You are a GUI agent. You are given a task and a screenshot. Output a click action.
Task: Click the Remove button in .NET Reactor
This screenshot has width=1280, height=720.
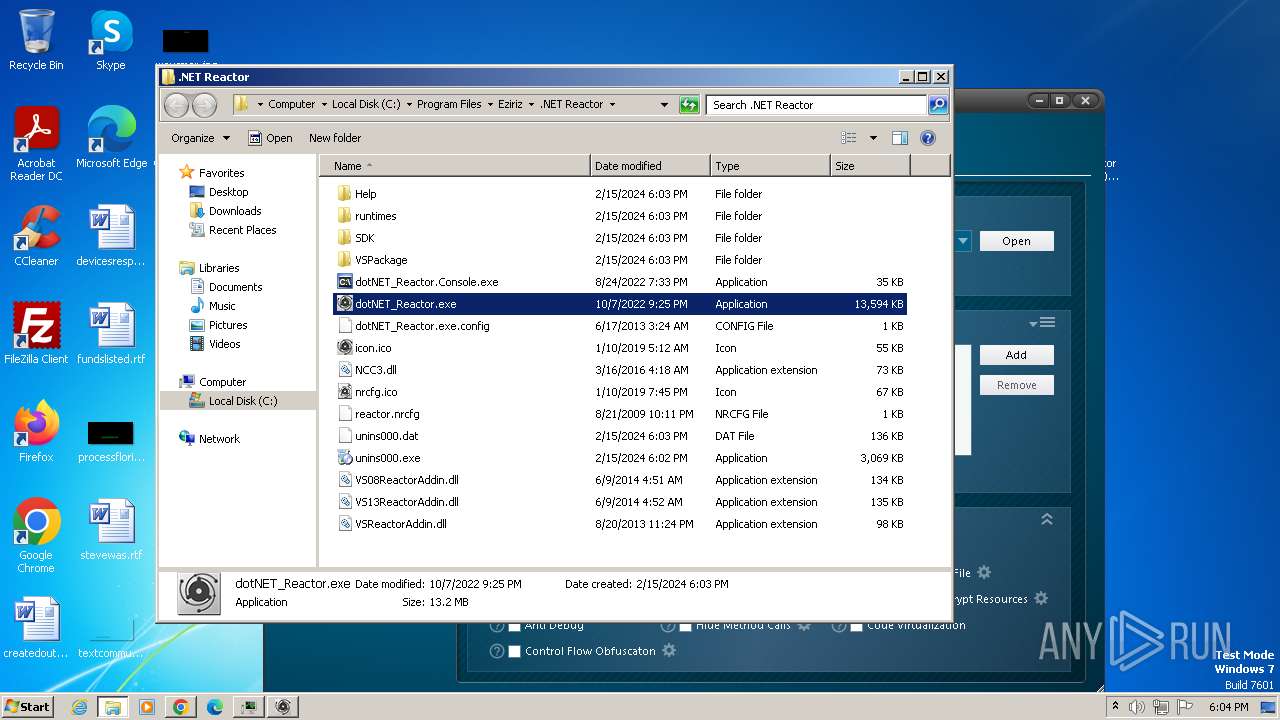pyautogui.click(x=1016, y=385)
